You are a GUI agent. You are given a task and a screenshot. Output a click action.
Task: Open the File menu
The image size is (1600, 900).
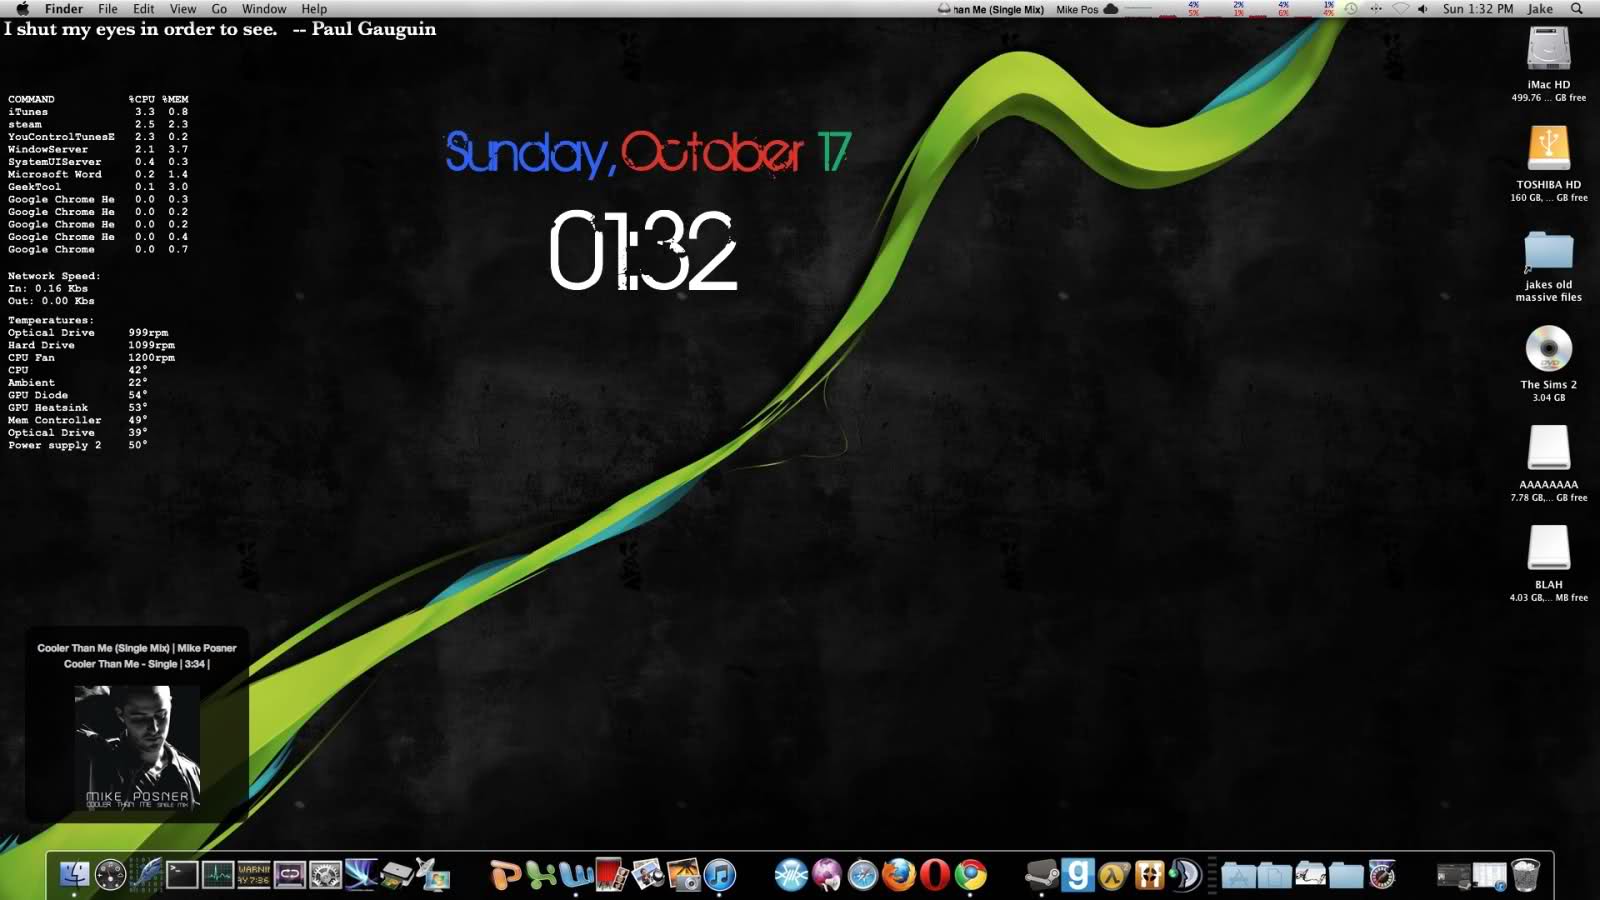click(x=108, y=9)
